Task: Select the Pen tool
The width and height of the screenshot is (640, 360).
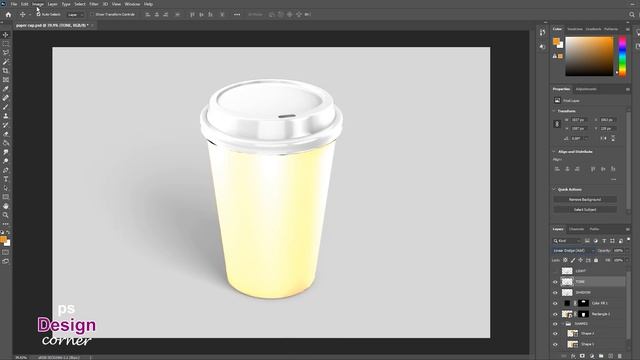Action: point(6,170)
